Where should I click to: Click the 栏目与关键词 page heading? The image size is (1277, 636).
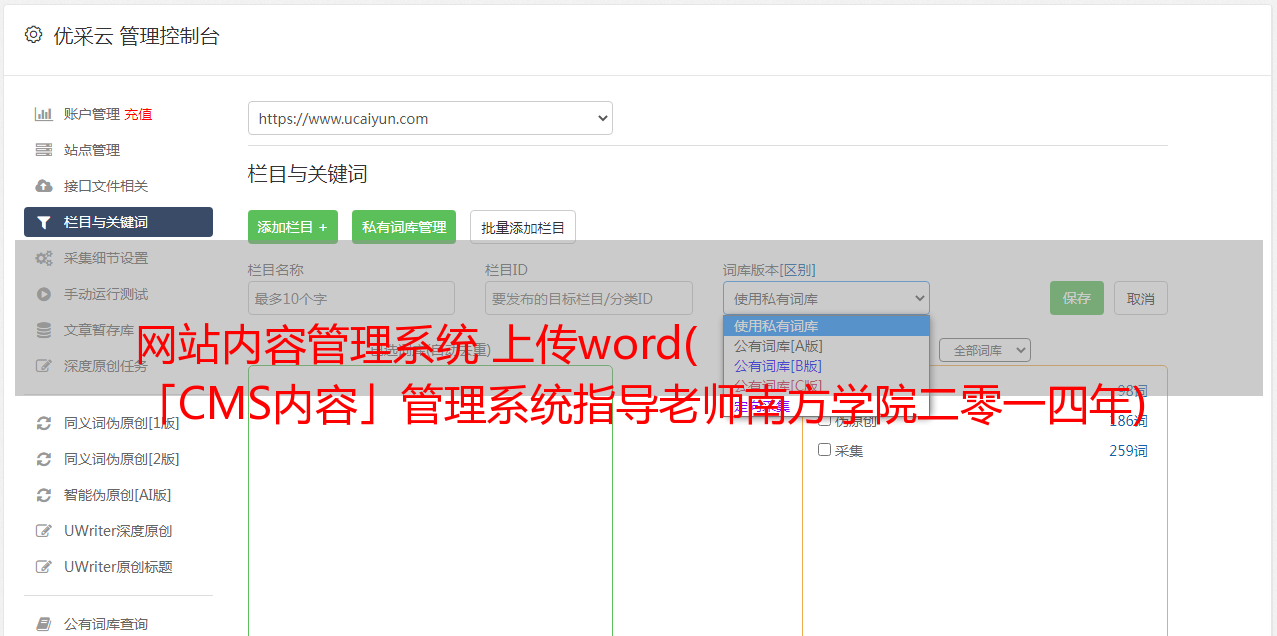(x=308, y=174)
